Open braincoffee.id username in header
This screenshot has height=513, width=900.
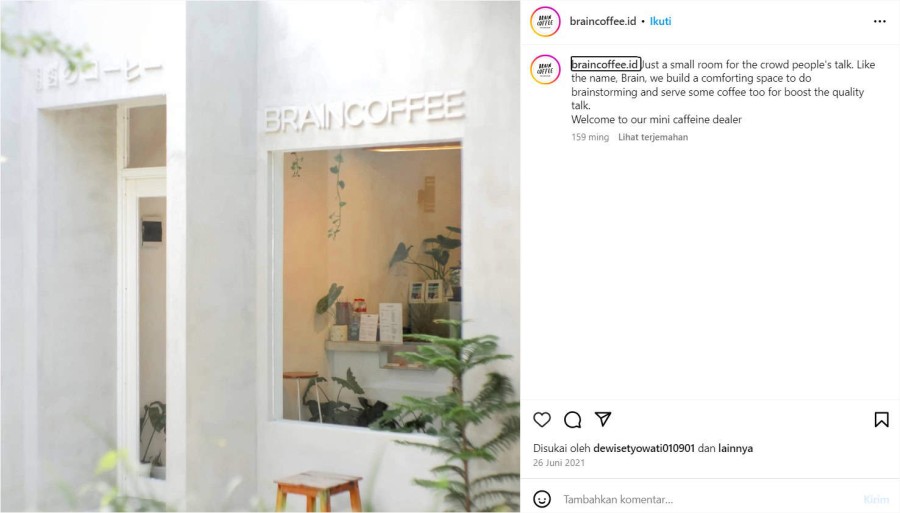[x=603, y=21]
